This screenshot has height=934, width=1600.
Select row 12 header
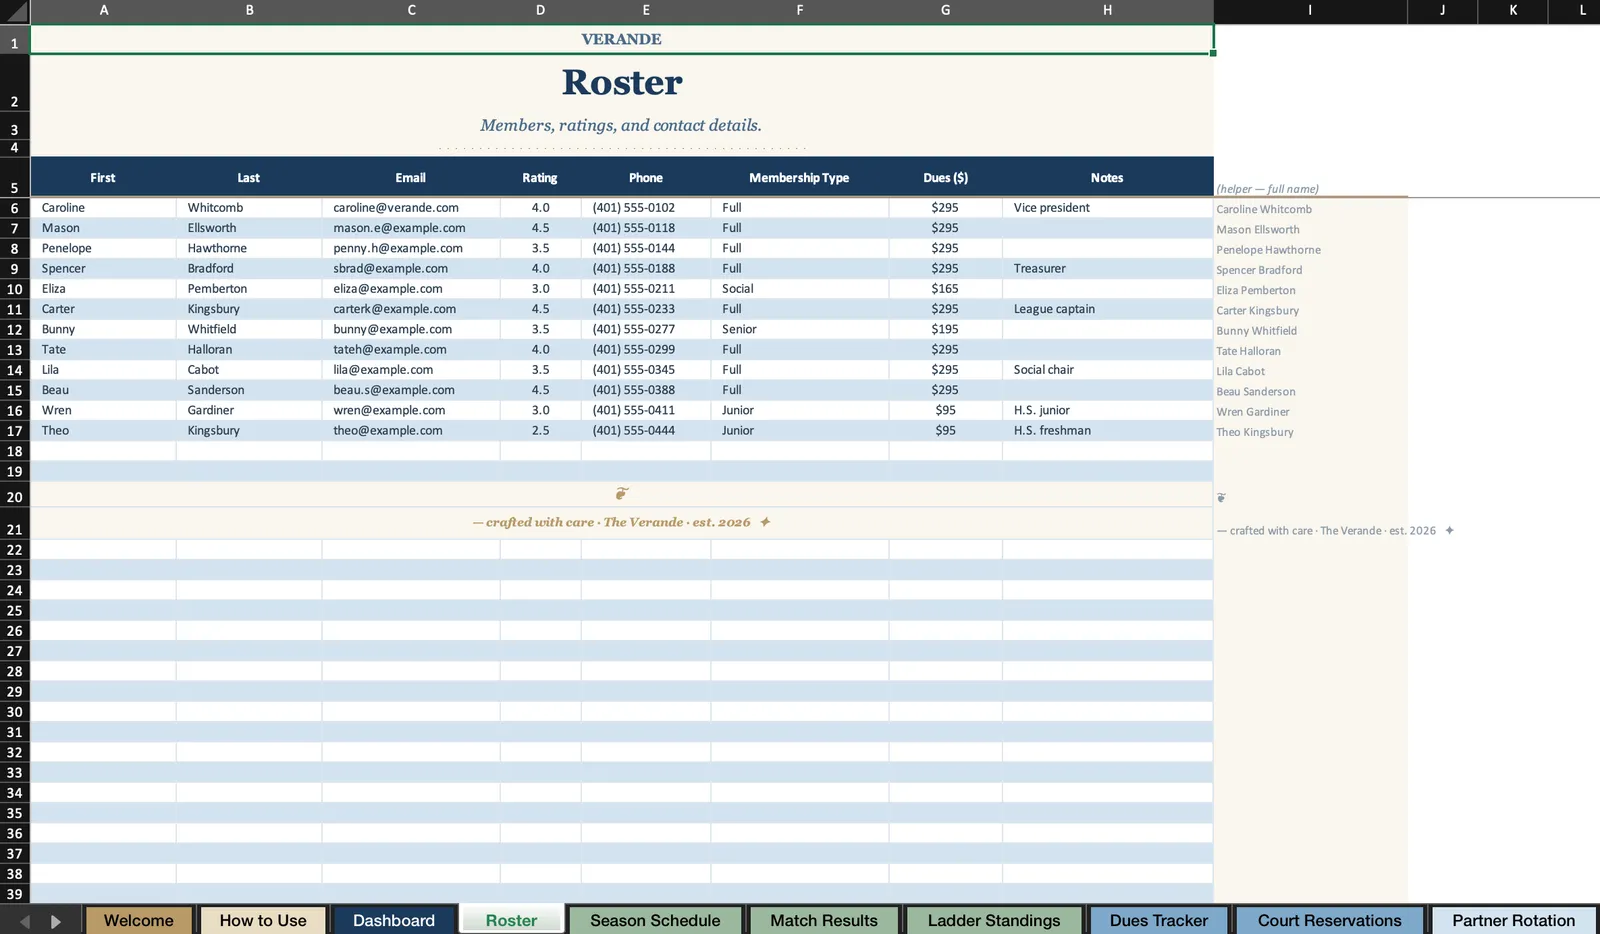[x=15, y=329]
